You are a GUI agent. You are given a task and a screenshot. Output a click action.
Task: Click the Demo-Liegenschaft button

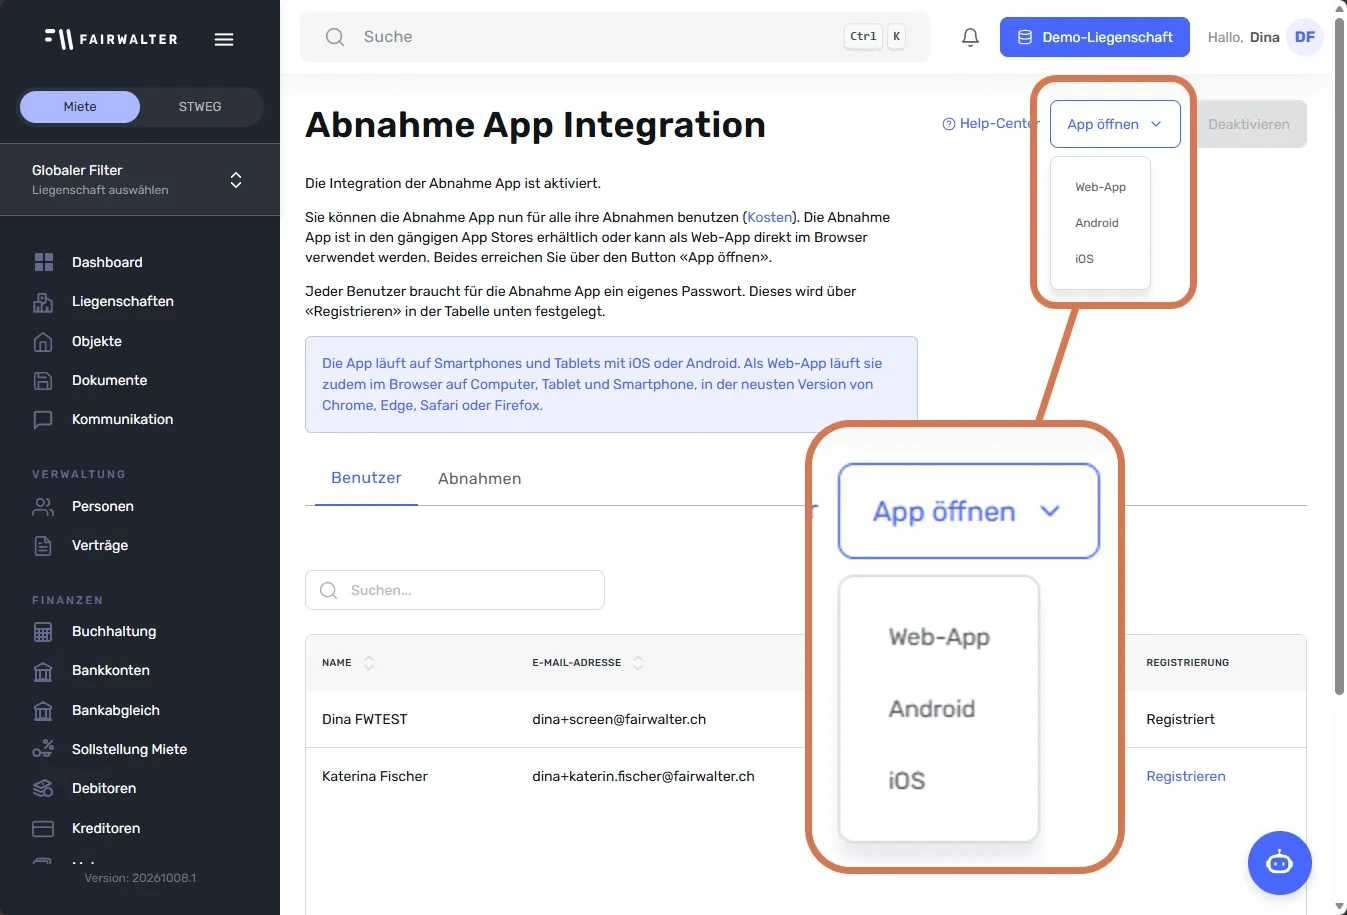point(1095,37)
